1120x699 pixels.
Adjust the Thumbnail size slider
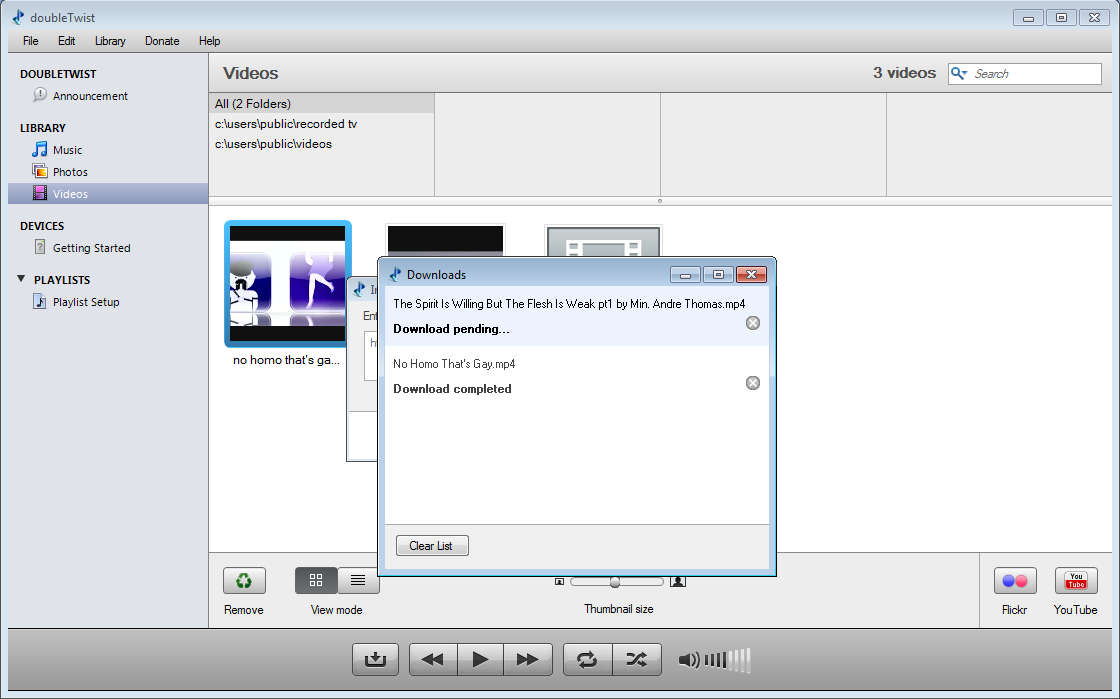[617, 582]
